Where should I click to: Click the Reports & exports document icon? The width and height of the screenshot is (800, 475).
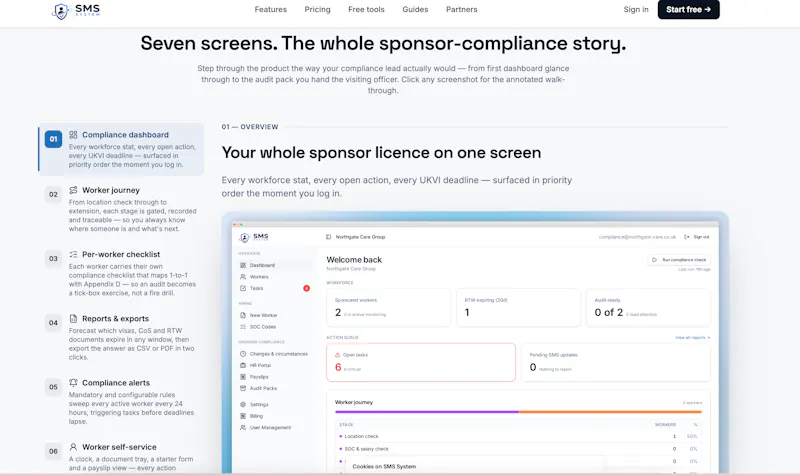[73, 318]
